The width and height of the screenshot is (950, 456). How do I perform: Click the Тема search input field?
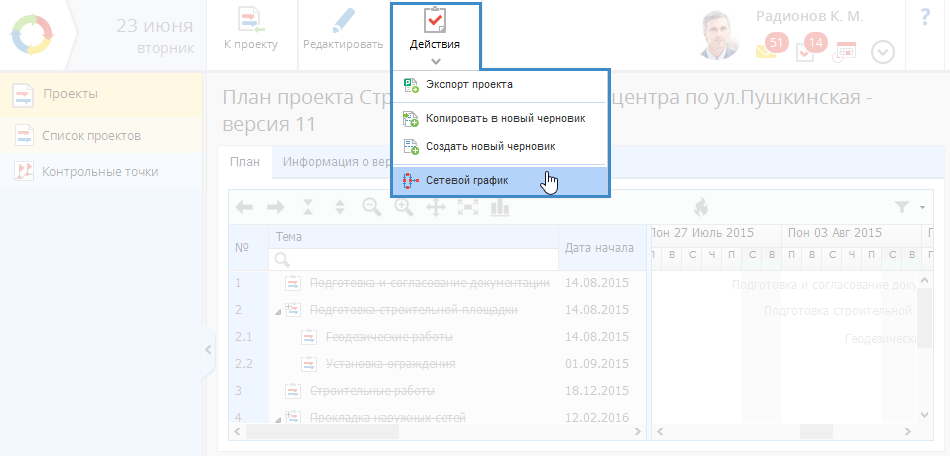coord(413,259)
